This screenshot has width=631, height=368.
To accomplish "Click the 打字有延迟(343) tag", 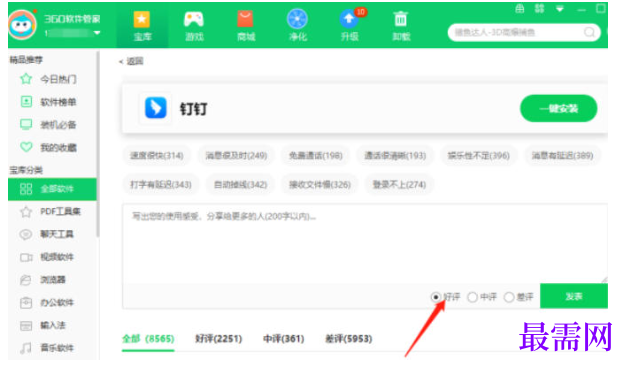I will point(161,184).
